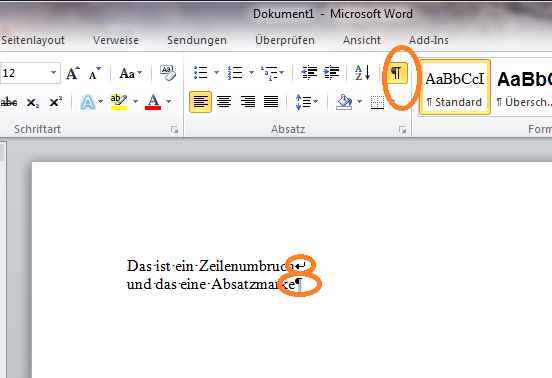Toggle the show paragraph marks (¶) button
The height and width of the screenshot is (378, 552).
pos(397,73)
